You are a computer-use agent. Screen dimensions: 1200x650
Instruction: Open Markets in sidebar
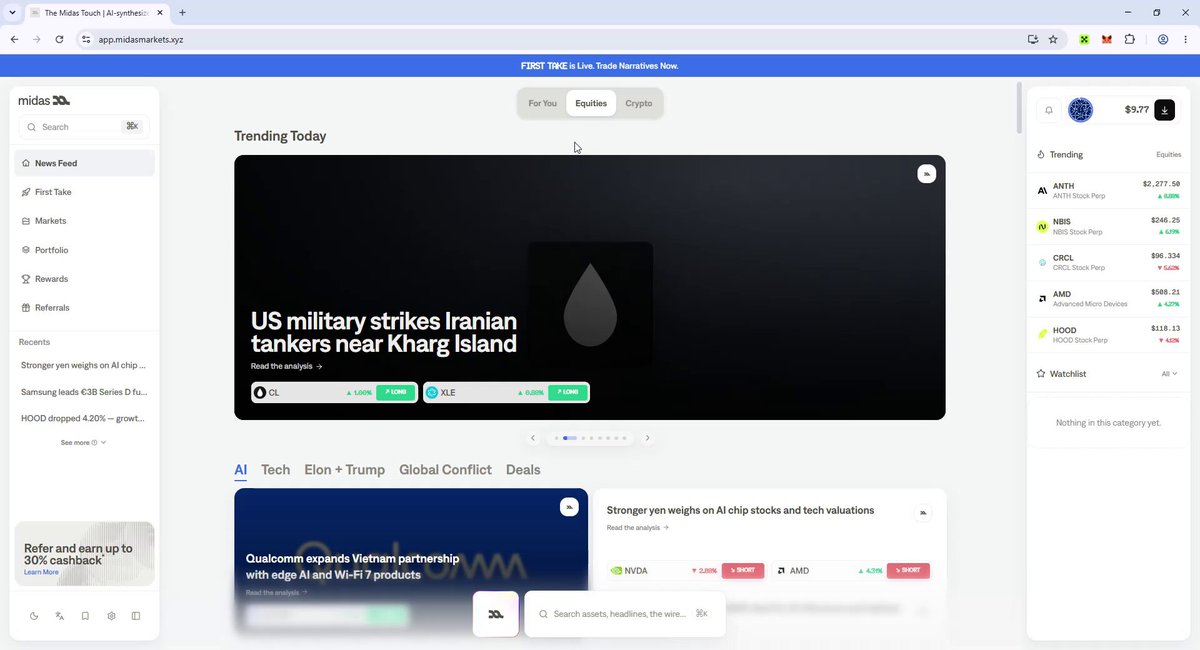(x=84, y=221)
